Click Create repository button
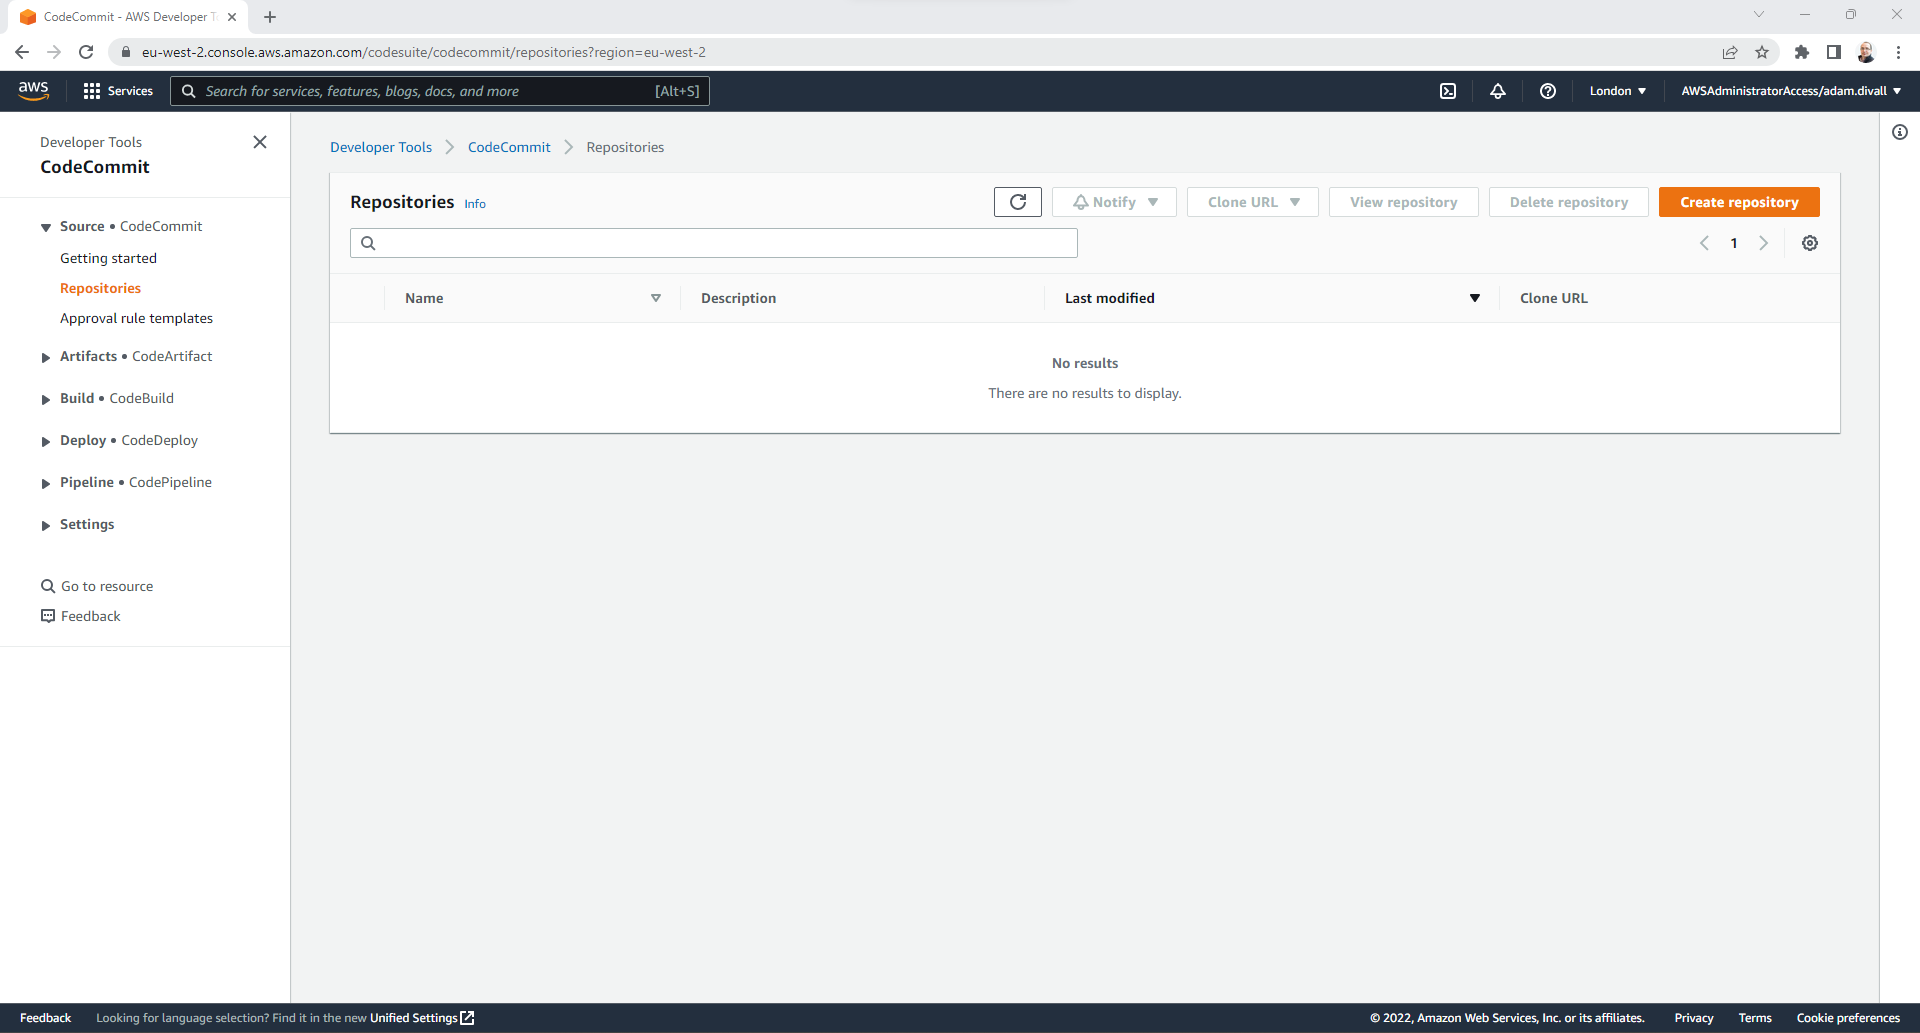Viewport: 1920px width, 1033px height. (1739, 202)
